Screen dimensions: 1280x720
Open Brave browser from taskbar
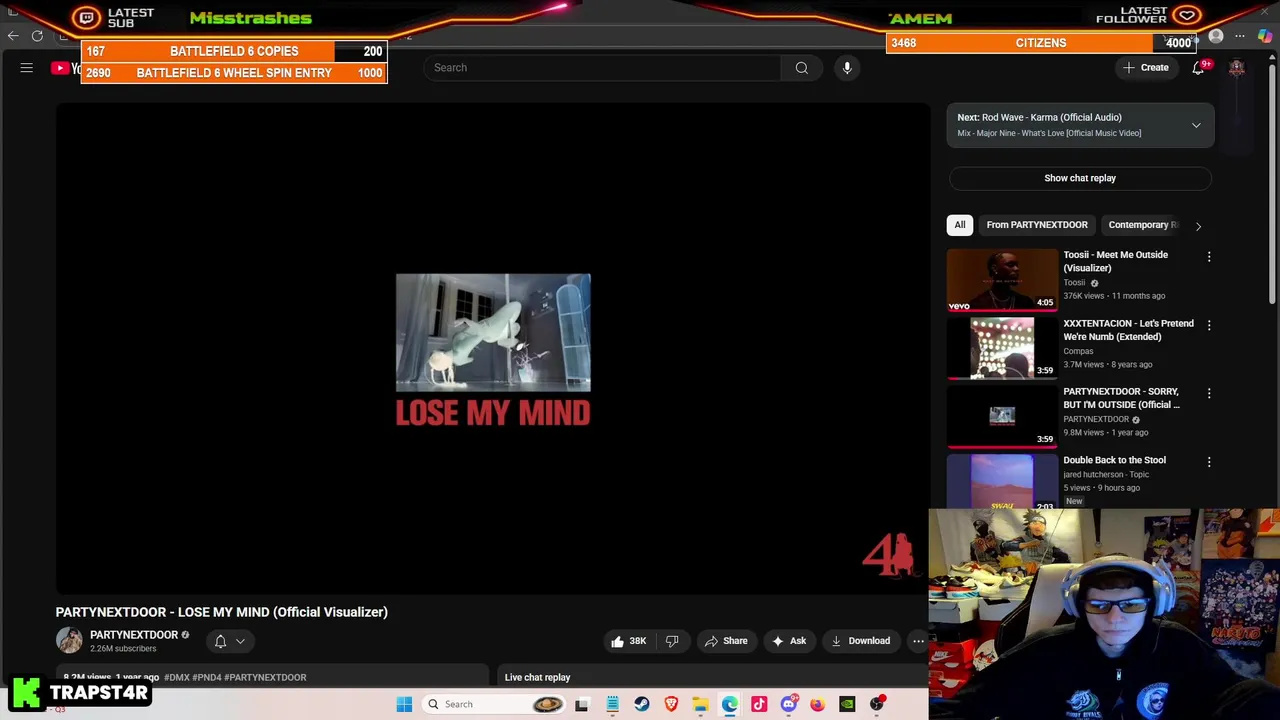[671, 704]
